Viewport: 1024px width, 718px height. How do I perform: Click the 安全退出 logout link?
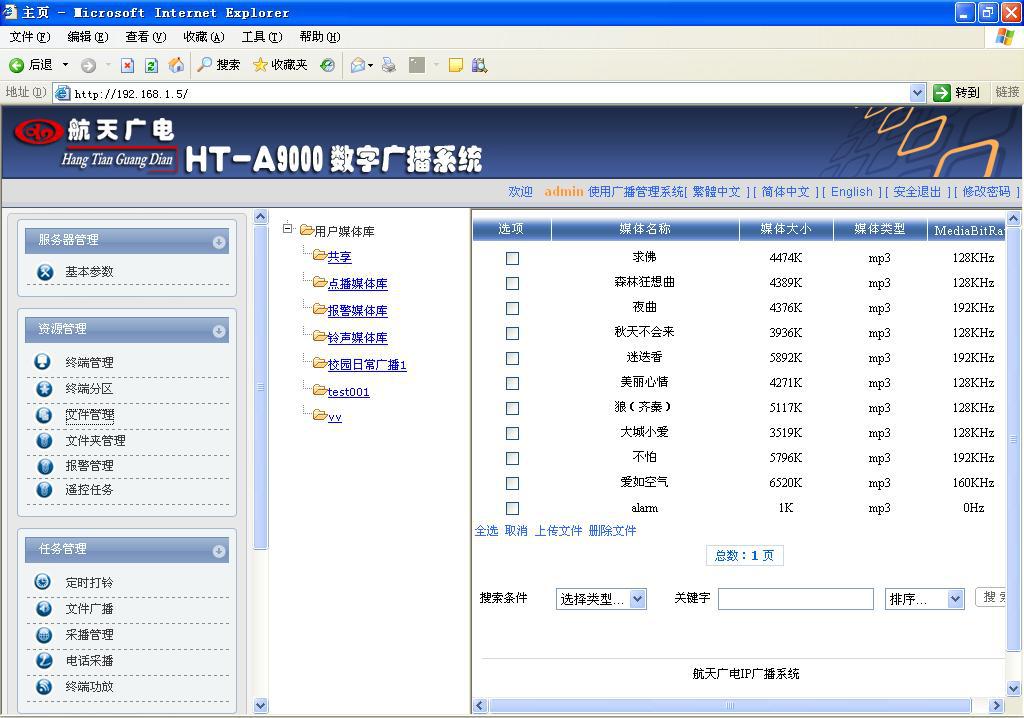pyautogui.click(x=917, y=192)
